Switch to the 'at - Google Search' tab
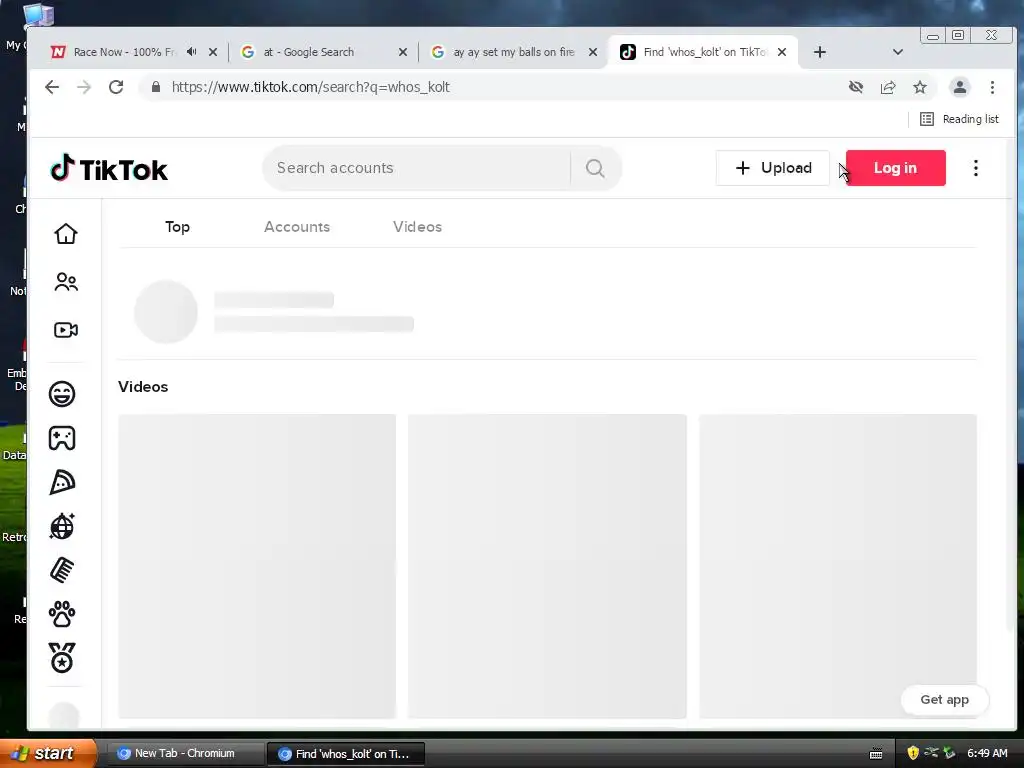The width and height of the screenshot is (1024, 768). point(307,52)
